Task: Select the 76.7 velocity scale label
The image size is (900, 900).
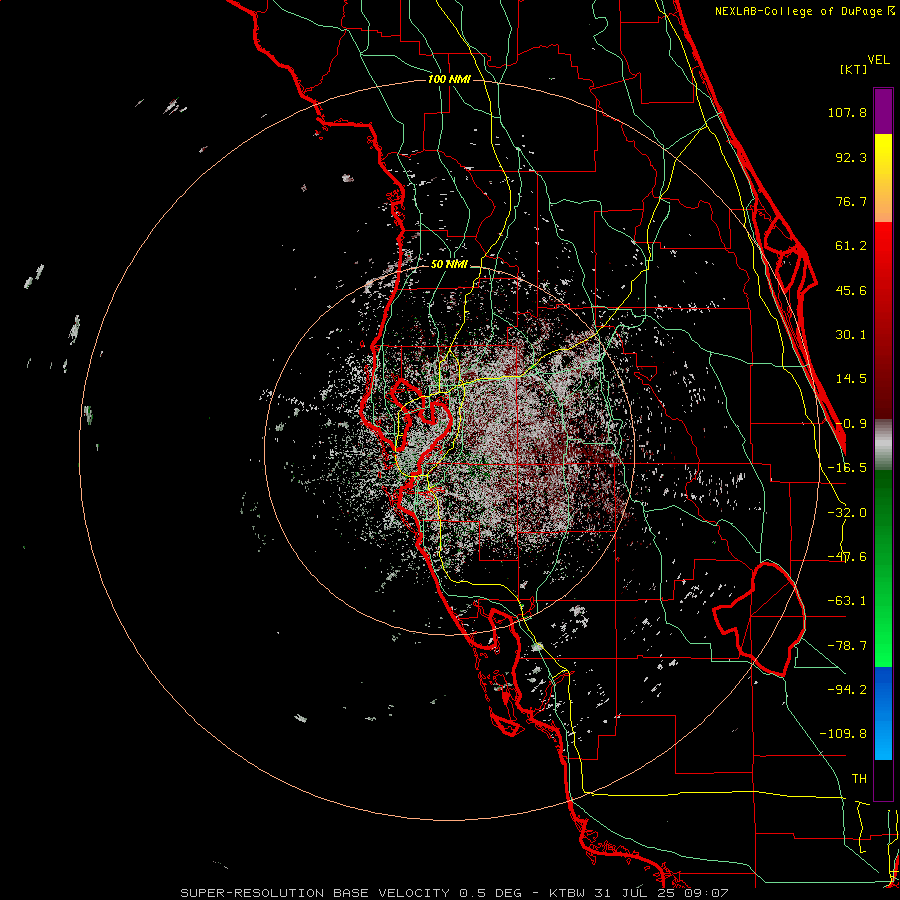Action: pyautogui.click(x=851, y=201)
